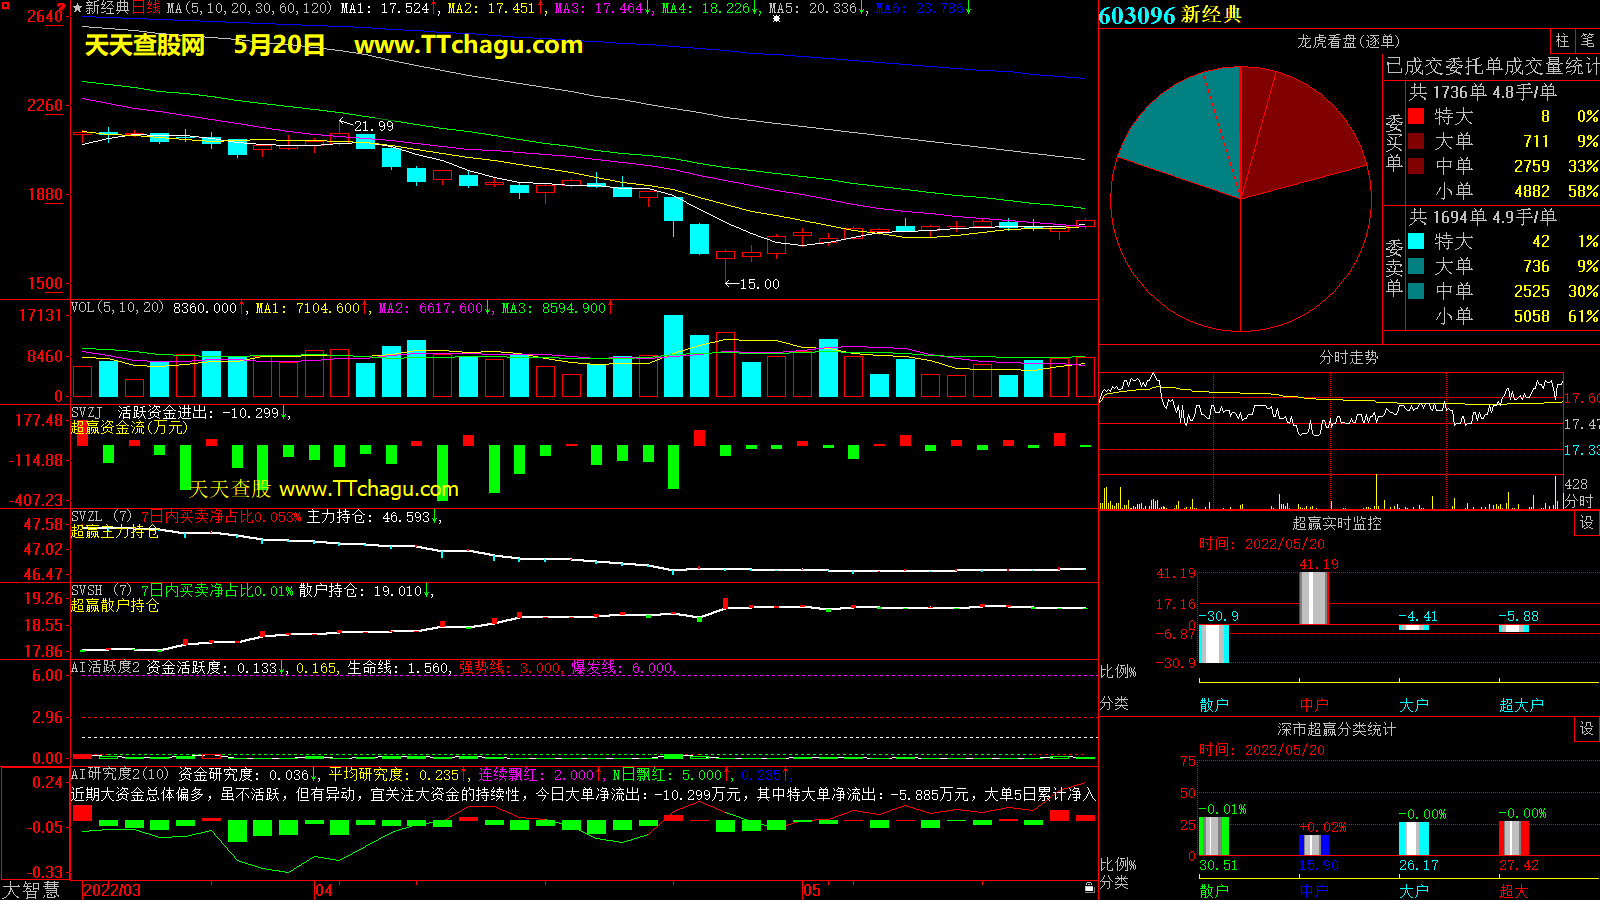
Task: Open 超赢实时监控 settings (设) button
Action: pos(1586,523)
